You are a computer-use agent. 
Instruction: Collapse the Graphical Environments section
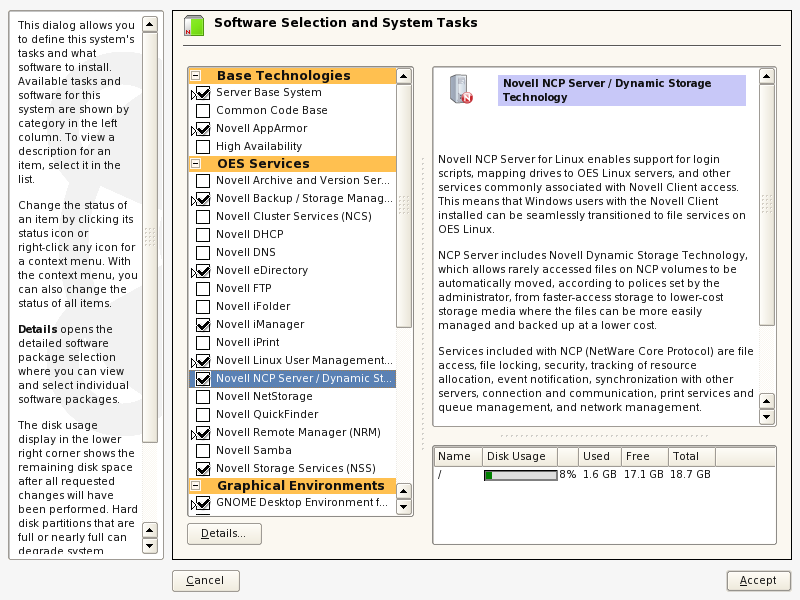(196, 486)
